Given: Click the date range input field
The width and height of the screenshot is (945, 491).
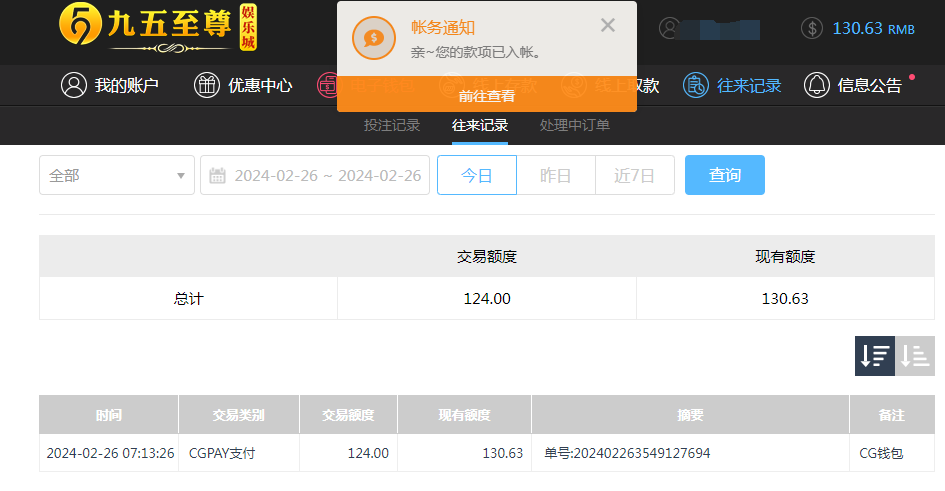Looking at the screenshot, I should tap(315, 175).
